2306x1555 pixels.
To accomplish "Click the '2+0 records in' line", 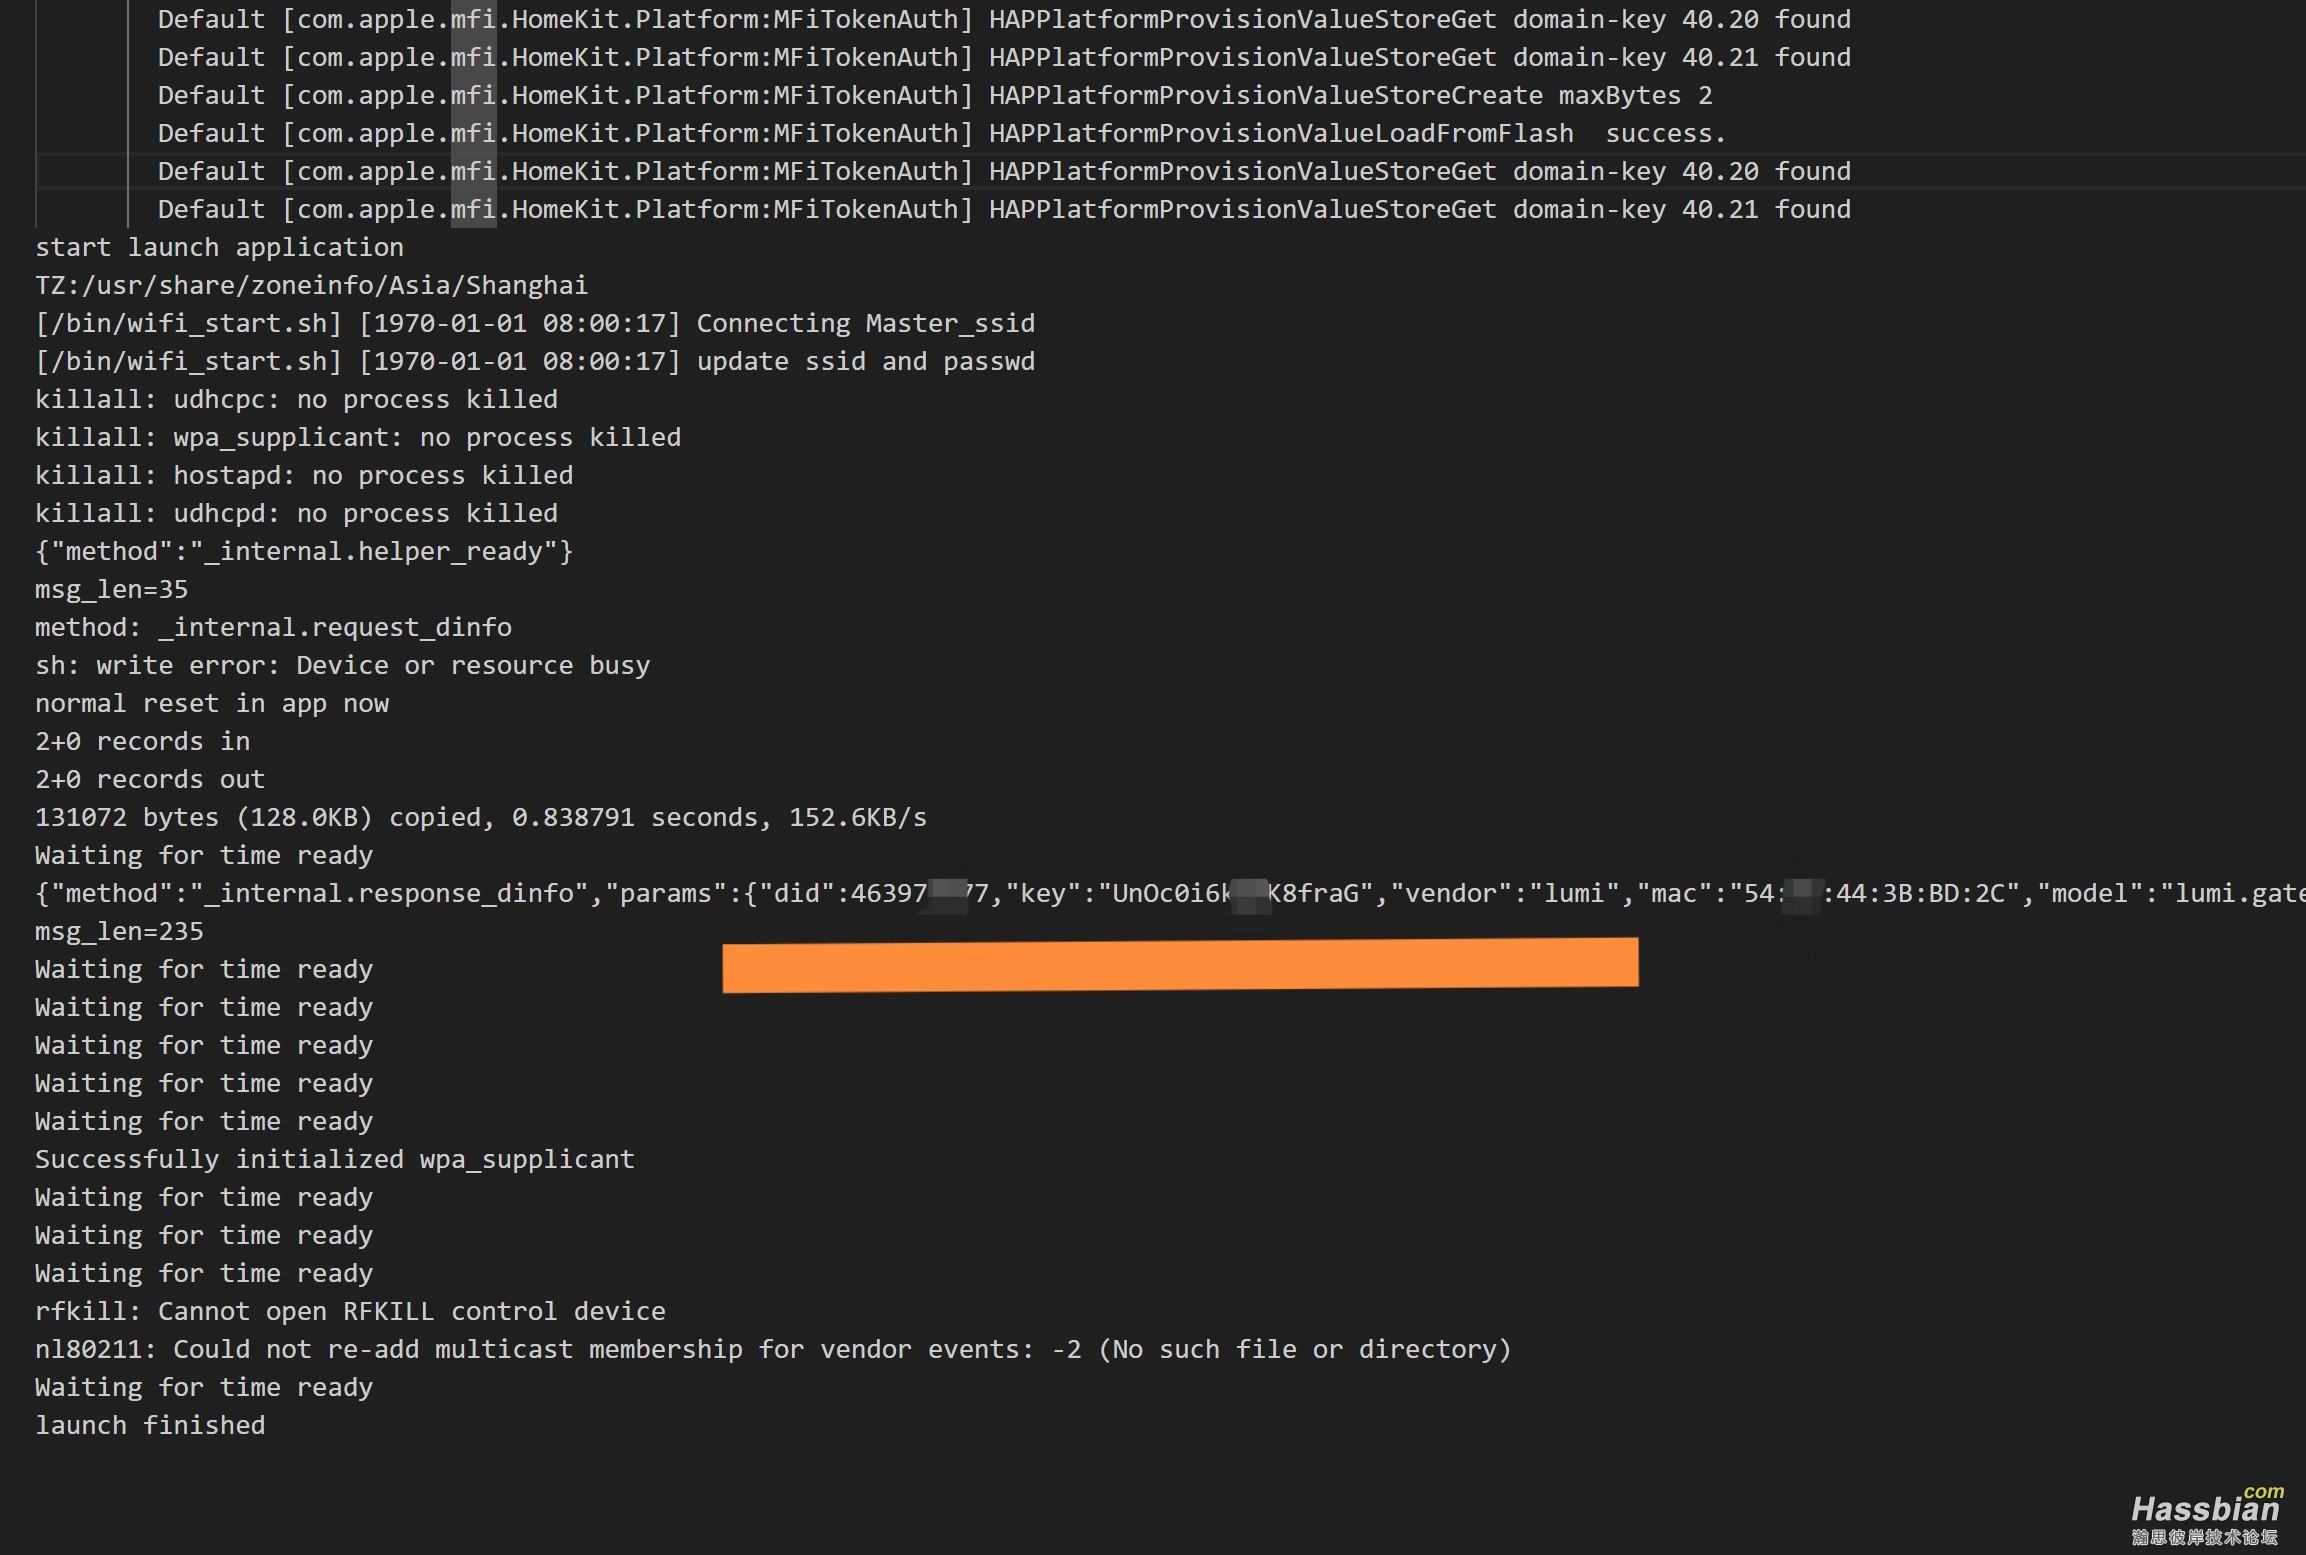I will point(142,741).
